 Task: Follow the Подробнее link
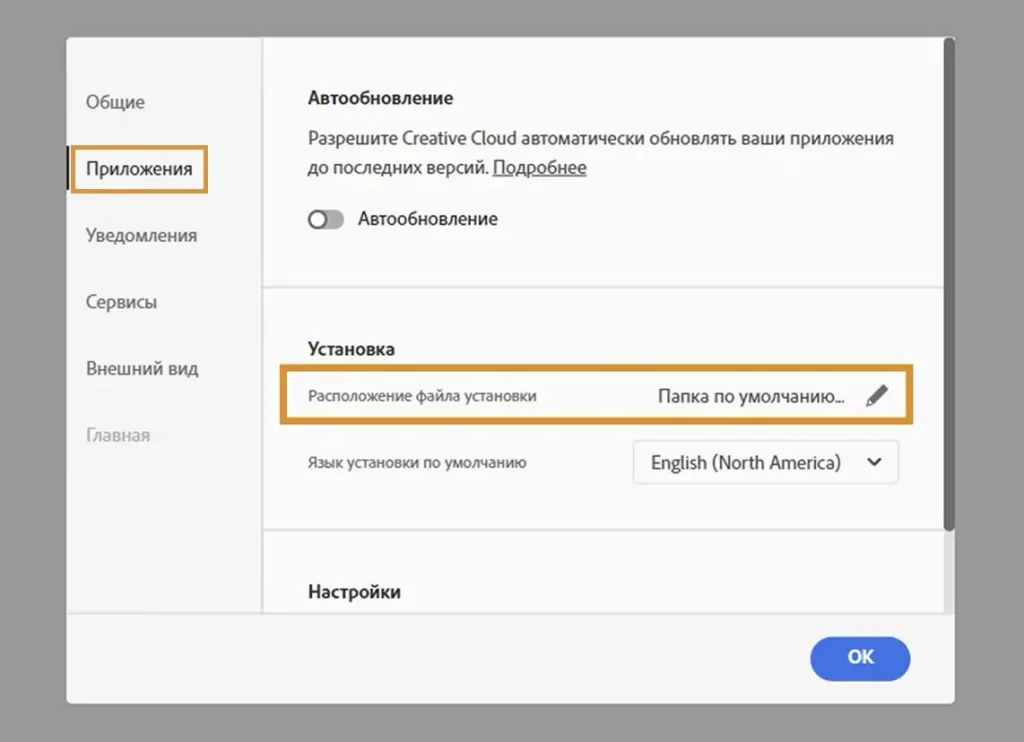click(x=539, y=167)
